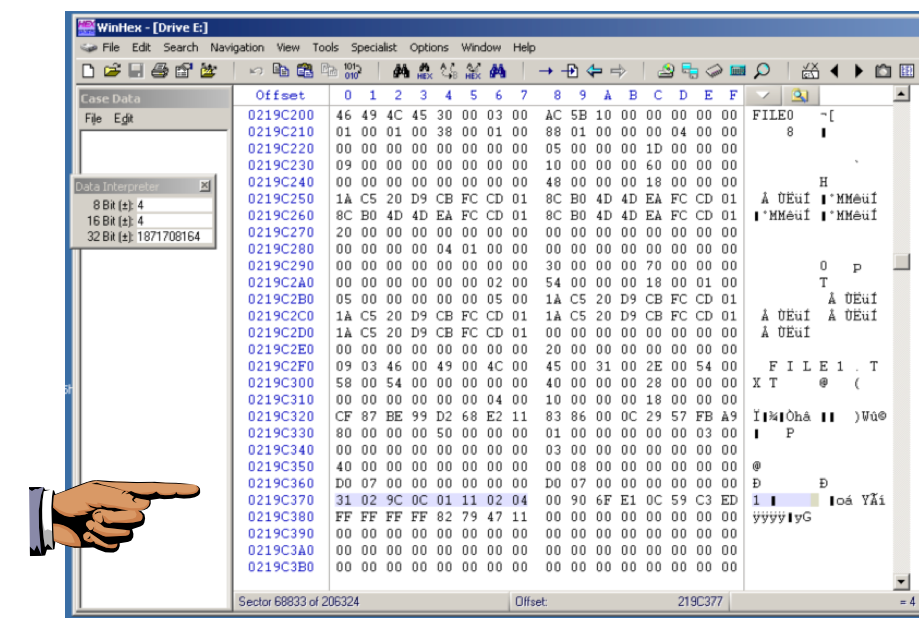Image resolution: width=919 pixels, height=622 pixels.
Task: Click the status bar Offset 219C377 field
Action: (619, 601)
